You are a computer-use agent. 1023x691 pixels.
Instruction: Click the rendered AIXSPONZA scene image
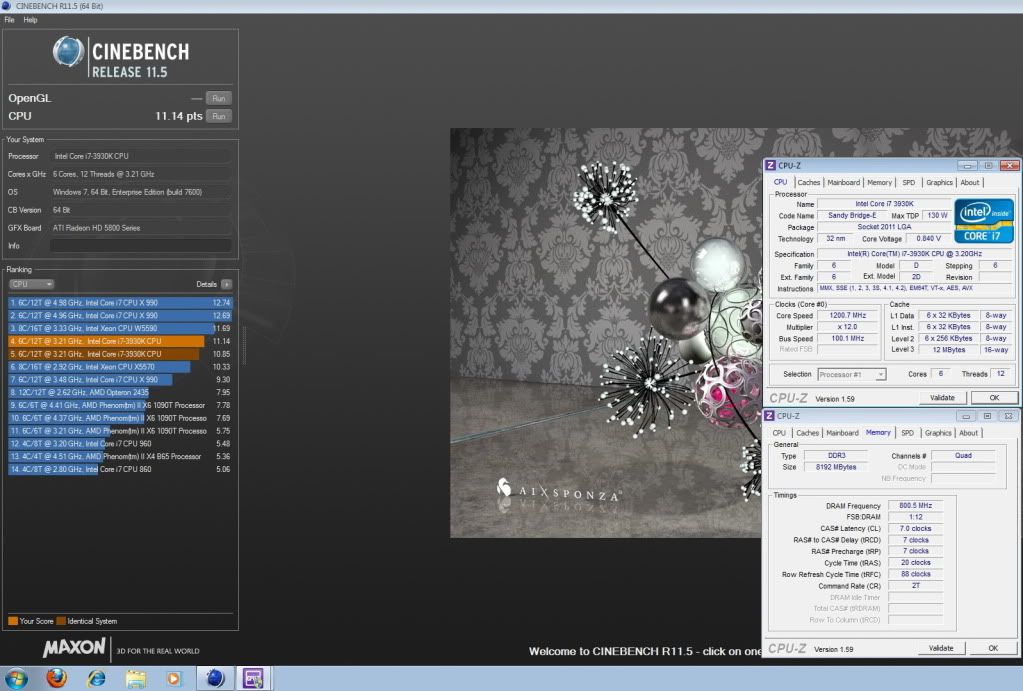tap(605, 333)
